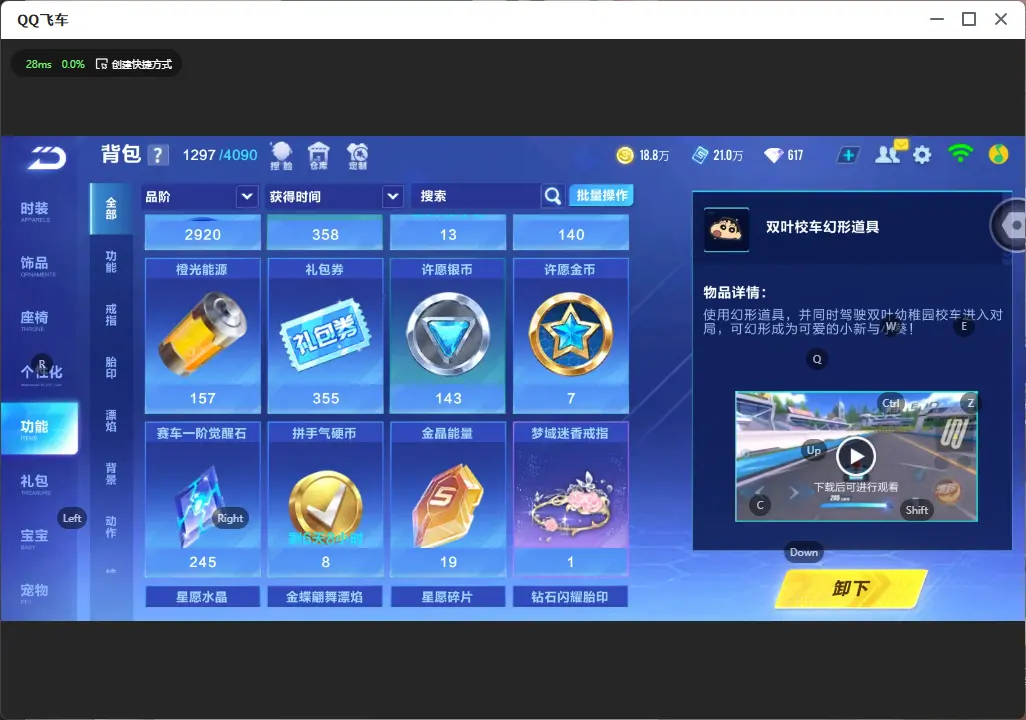Image resolution: width=1026 pixels, height=720 pixels.
Task: Maximize the QQ飞车 window
Action: [x=969, y=19]
